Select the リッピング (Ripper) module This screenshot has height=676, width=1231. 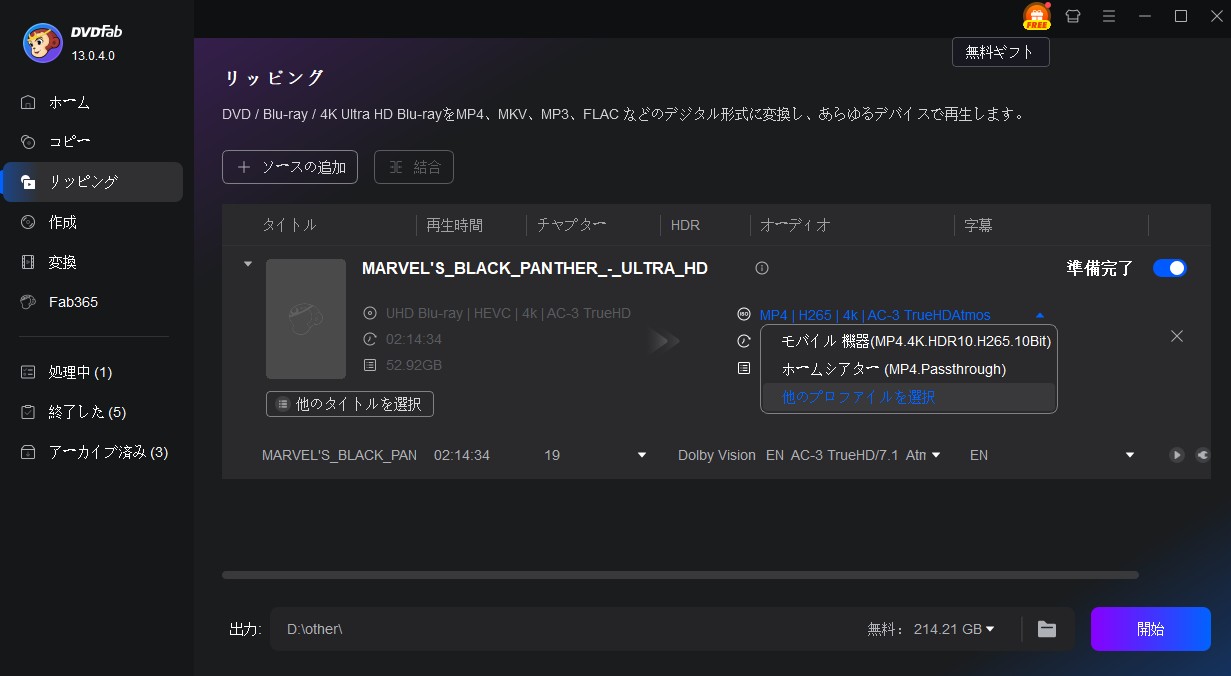pyautogui.click(x=92, y=182)
